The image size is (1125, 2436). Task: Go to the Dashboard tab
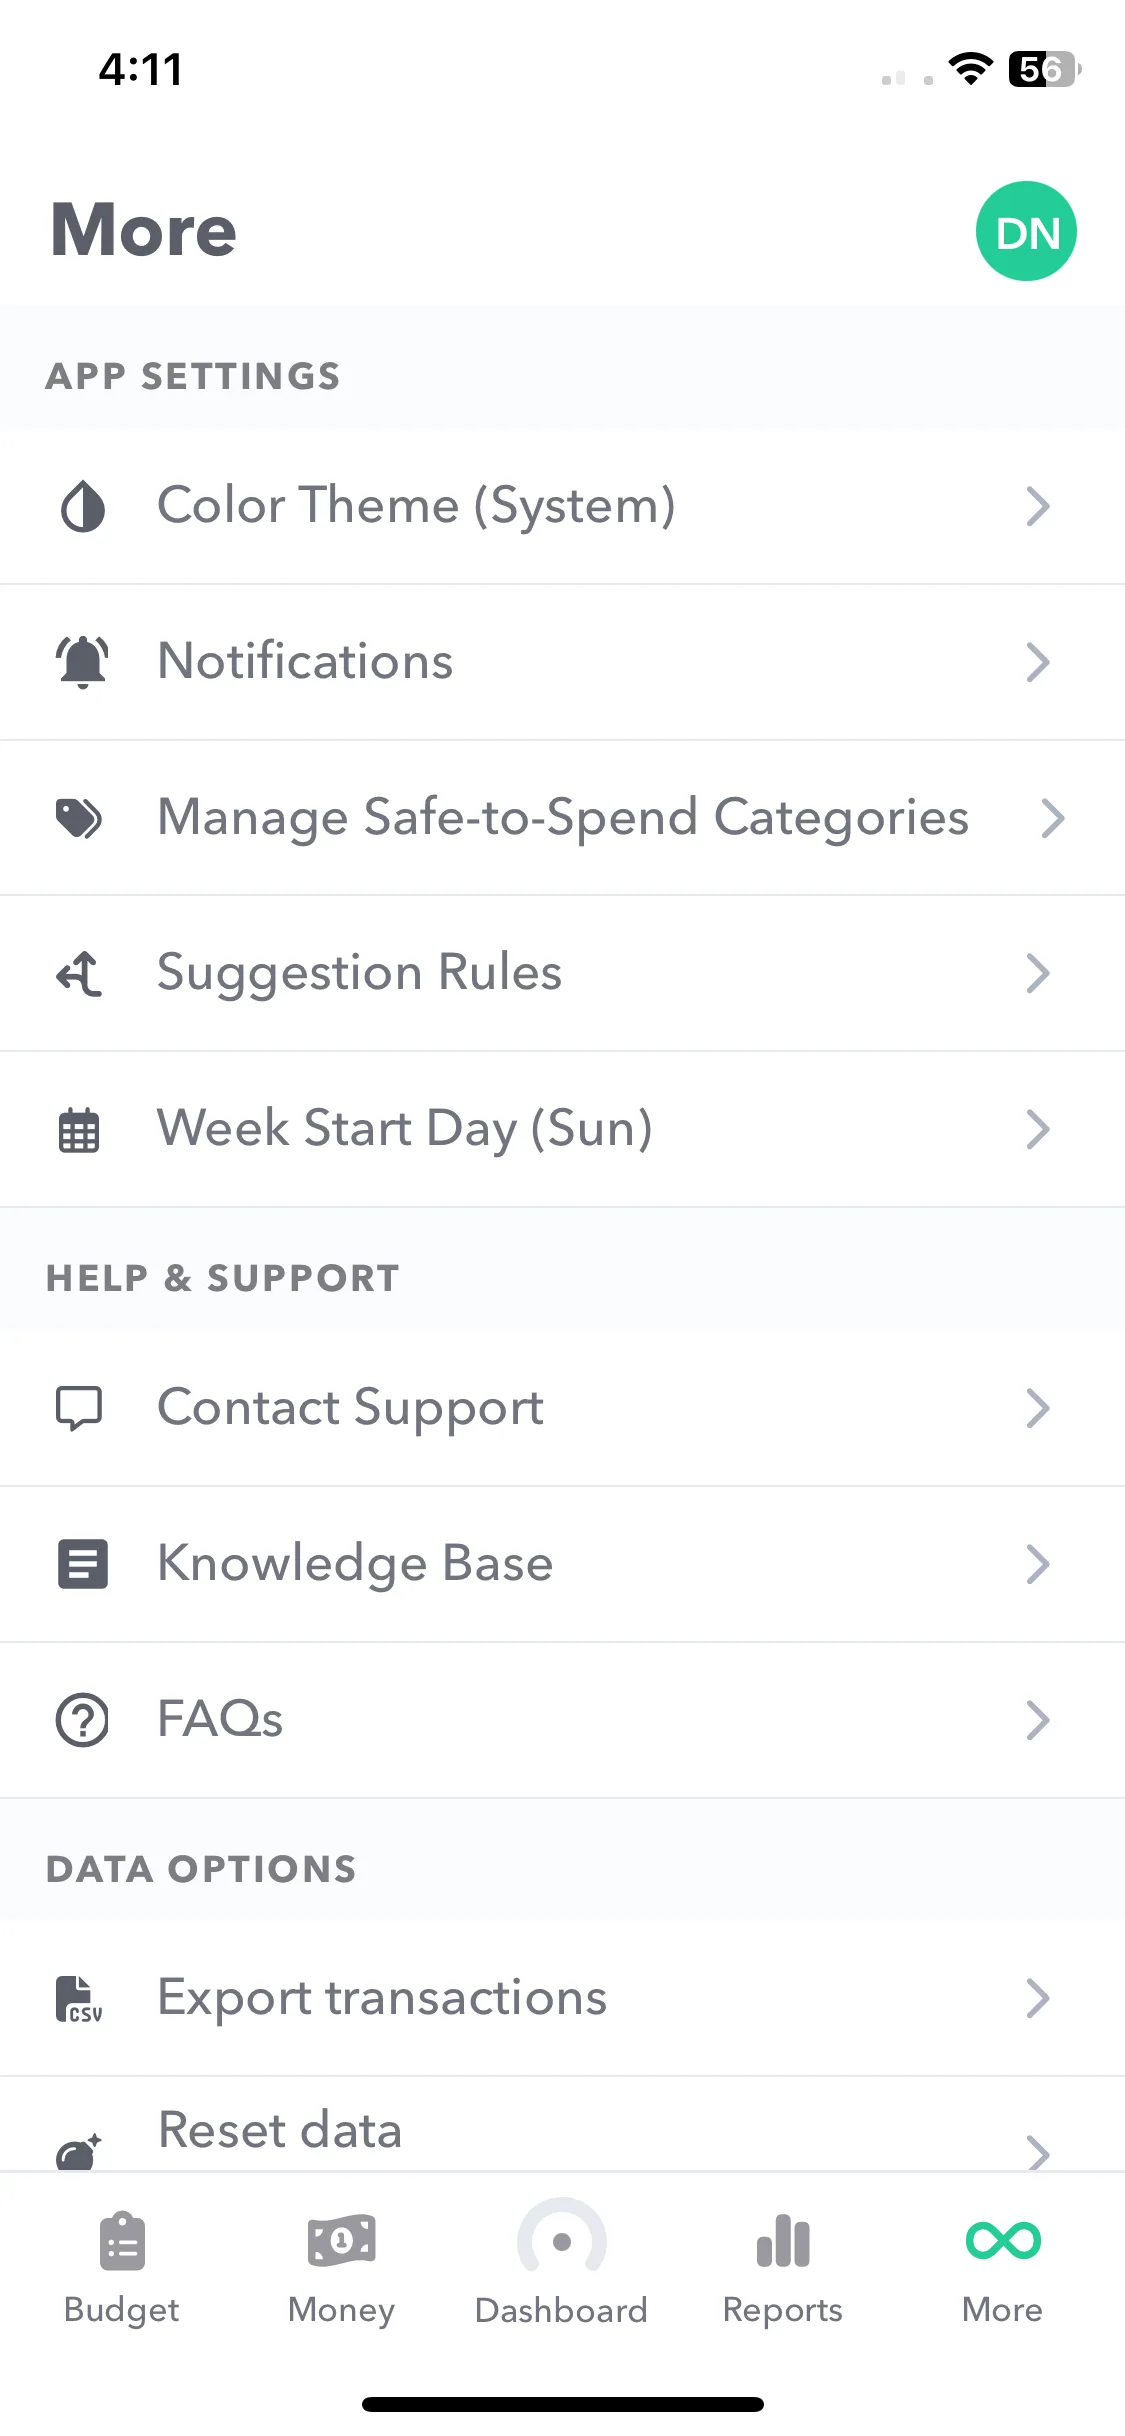(x=562, y=2264)
